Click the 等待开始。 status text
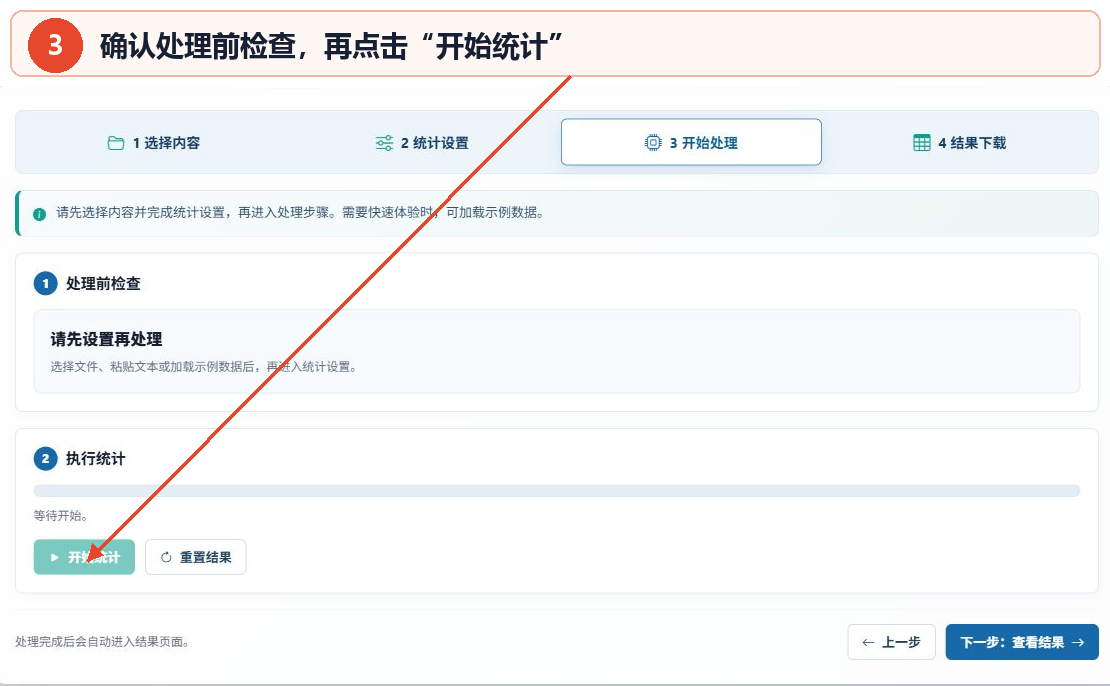This screenshot has height=686, width=1110. pyautogui.click(x=61, y=515)
